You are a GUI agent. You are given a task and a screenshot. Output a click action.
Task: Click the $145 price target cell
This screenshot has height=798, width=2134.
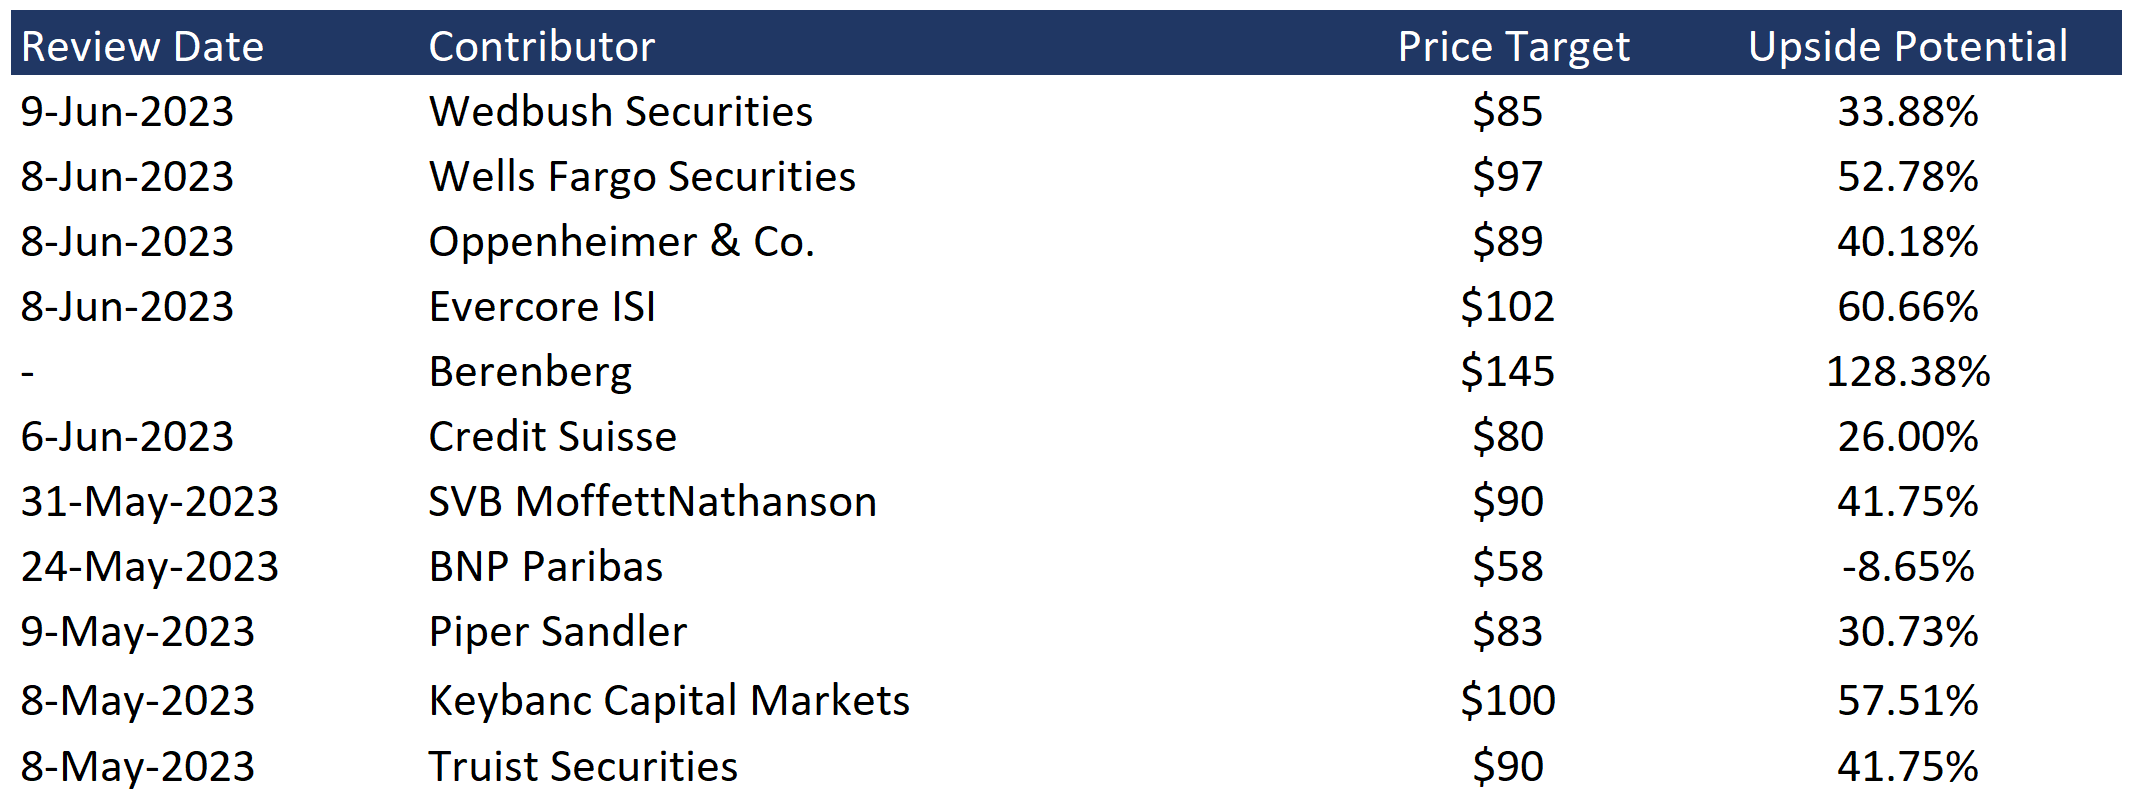click(1507, 372)
